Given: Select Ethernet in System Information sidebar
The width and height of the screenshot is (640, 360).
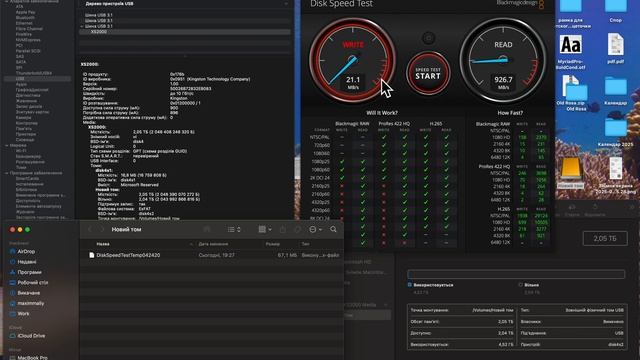Looking at the screenshot, I should click(x=24, y=23).
